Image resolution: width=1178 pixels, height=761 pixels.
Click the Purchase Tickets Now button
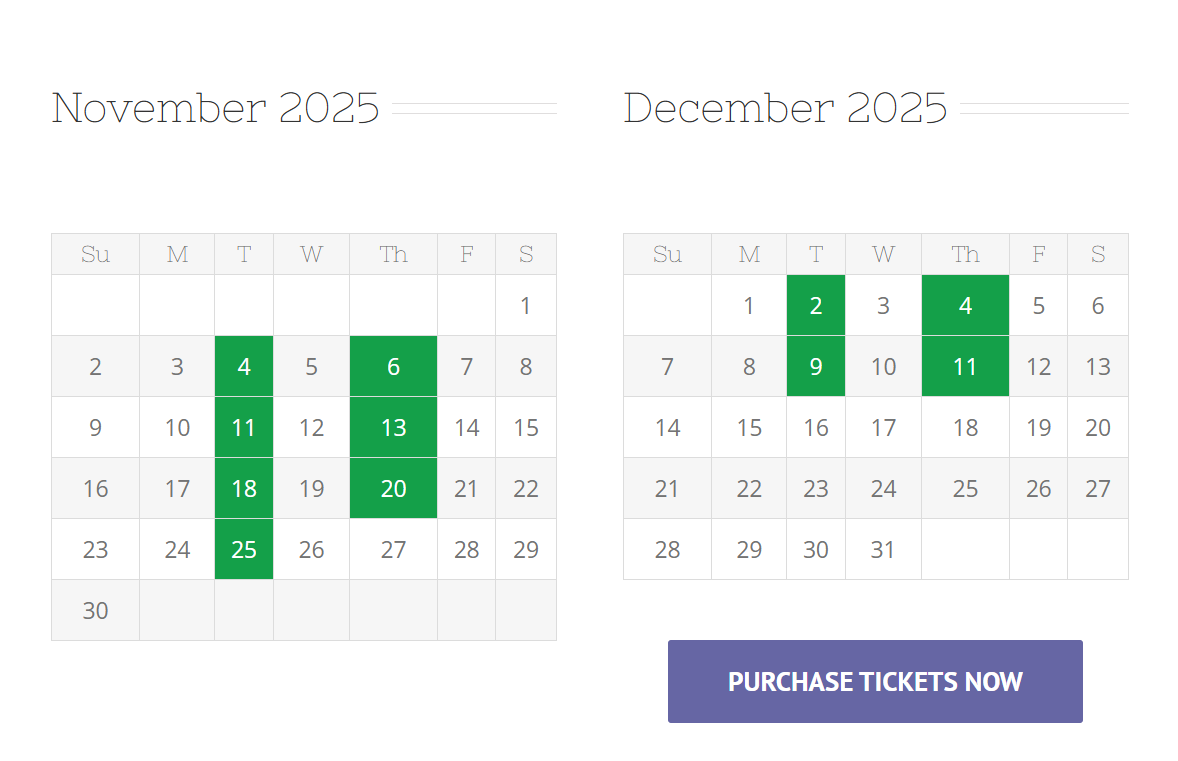point(875,681)
